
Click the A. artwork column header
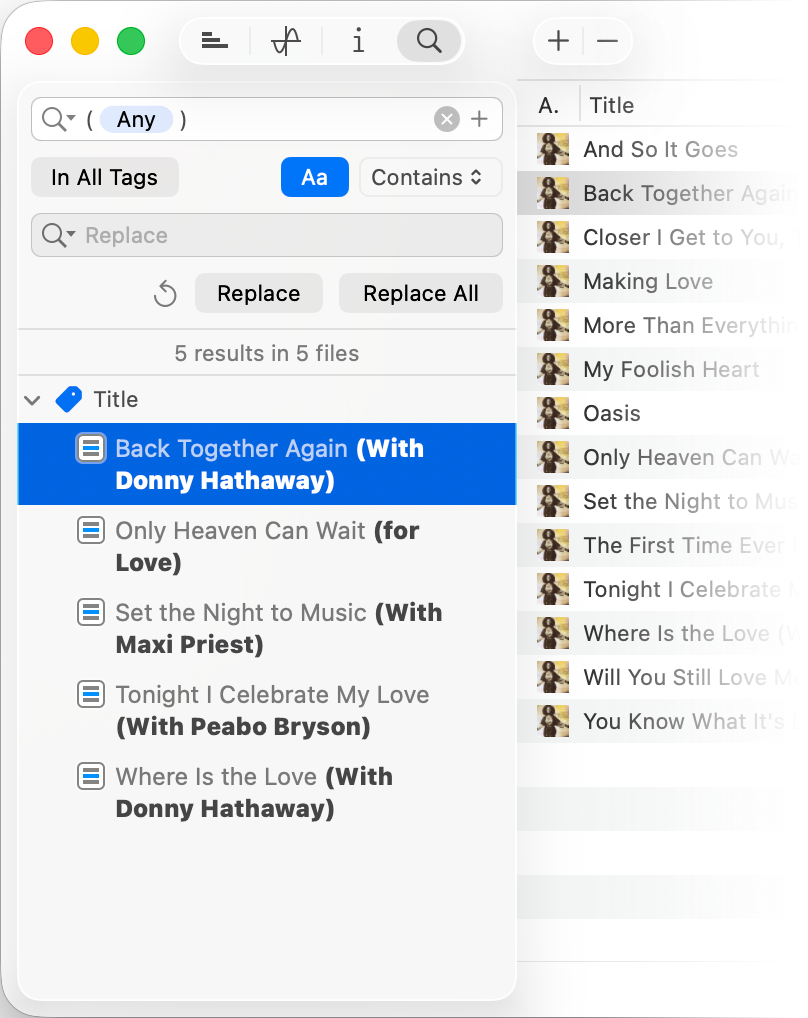tap(548, 105)
